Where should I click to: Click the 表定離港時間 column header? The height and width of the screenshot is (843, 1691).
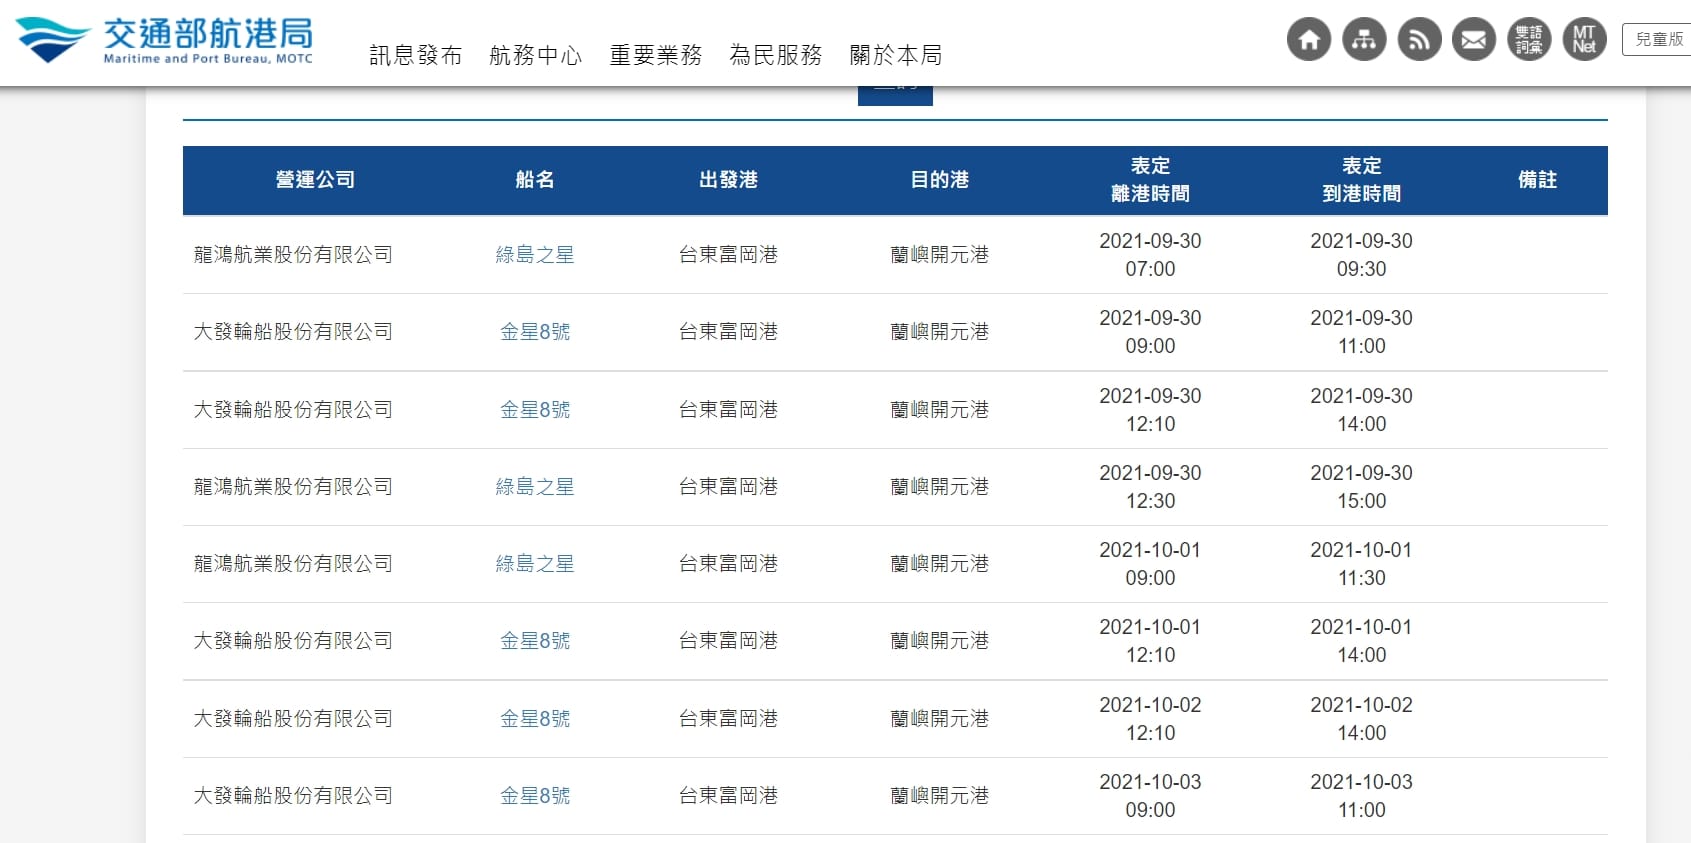click(1150, 180)
